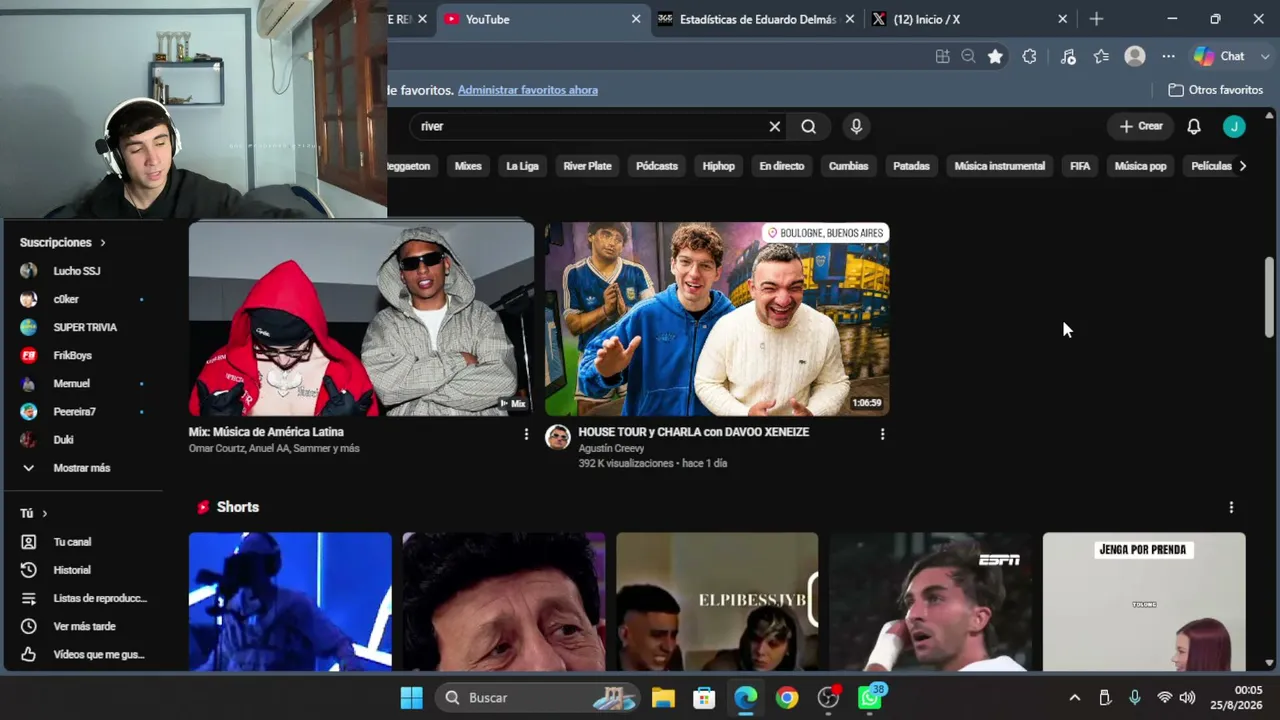Open the Copilot Chat button
This screenshot has width=1280, height=720.
click(x=1220, y=57)
